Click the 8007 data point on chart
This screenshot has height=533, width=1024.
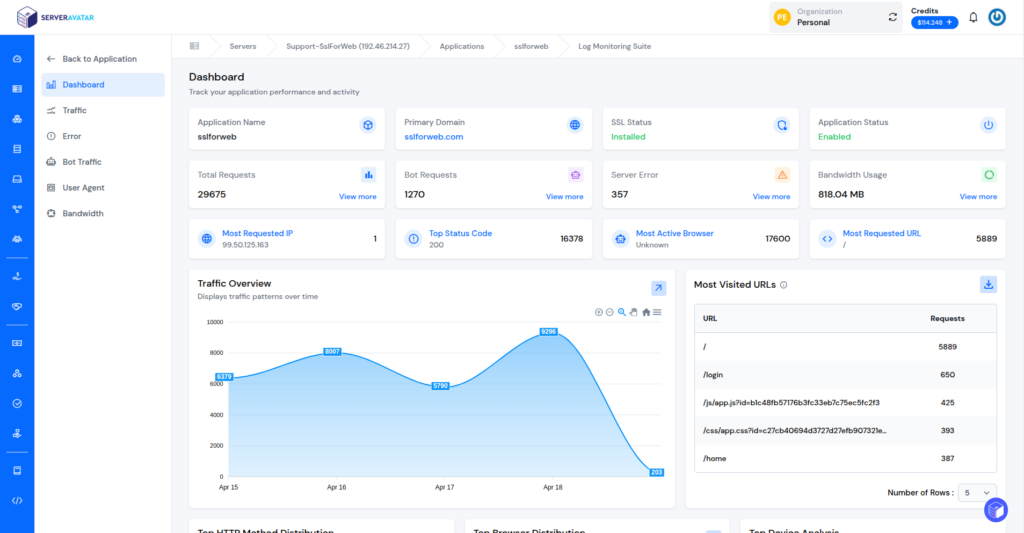332,351
